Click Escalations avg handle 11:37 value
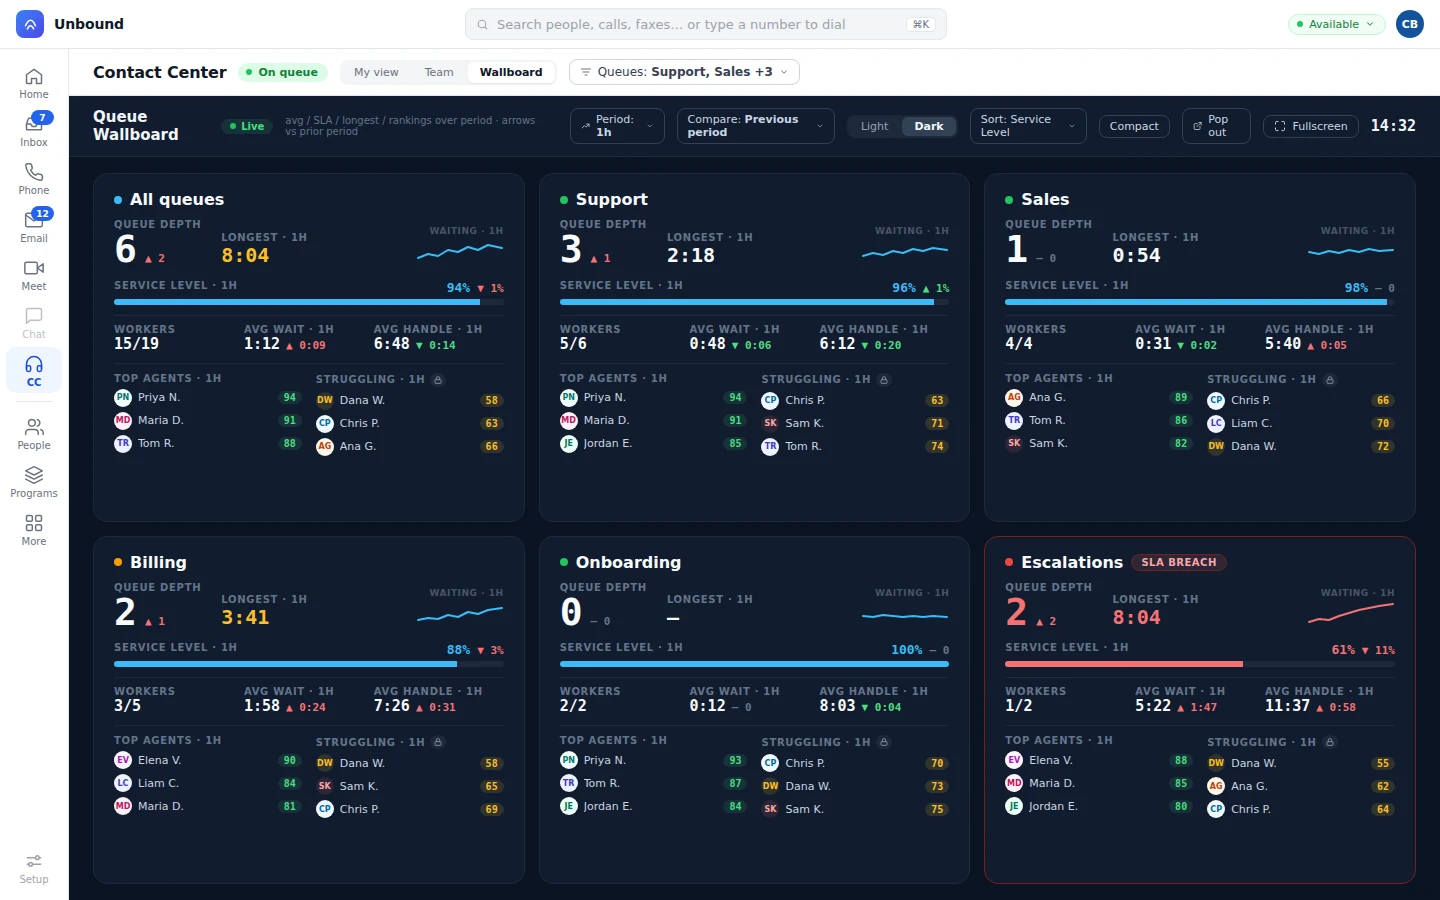Viewport: 1440px width, 900px height. (x=1287, y=705)
